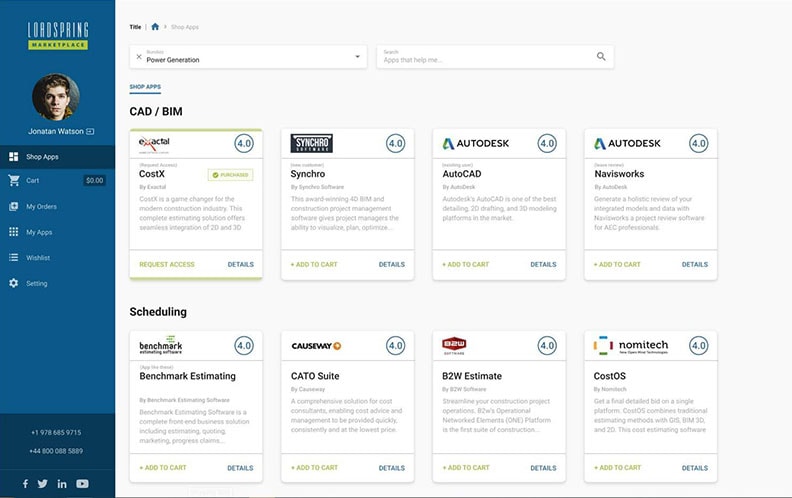This screenshot has height=498, width=792.
Task: Open Facebook social icon
Action: 25,483
